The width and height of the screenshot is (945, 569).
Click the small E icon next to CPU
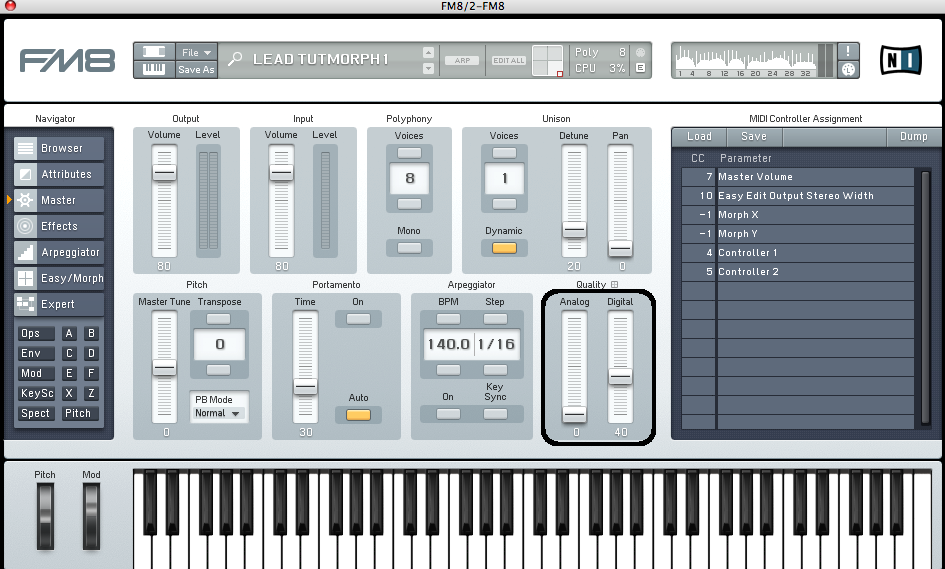point(640,68)
